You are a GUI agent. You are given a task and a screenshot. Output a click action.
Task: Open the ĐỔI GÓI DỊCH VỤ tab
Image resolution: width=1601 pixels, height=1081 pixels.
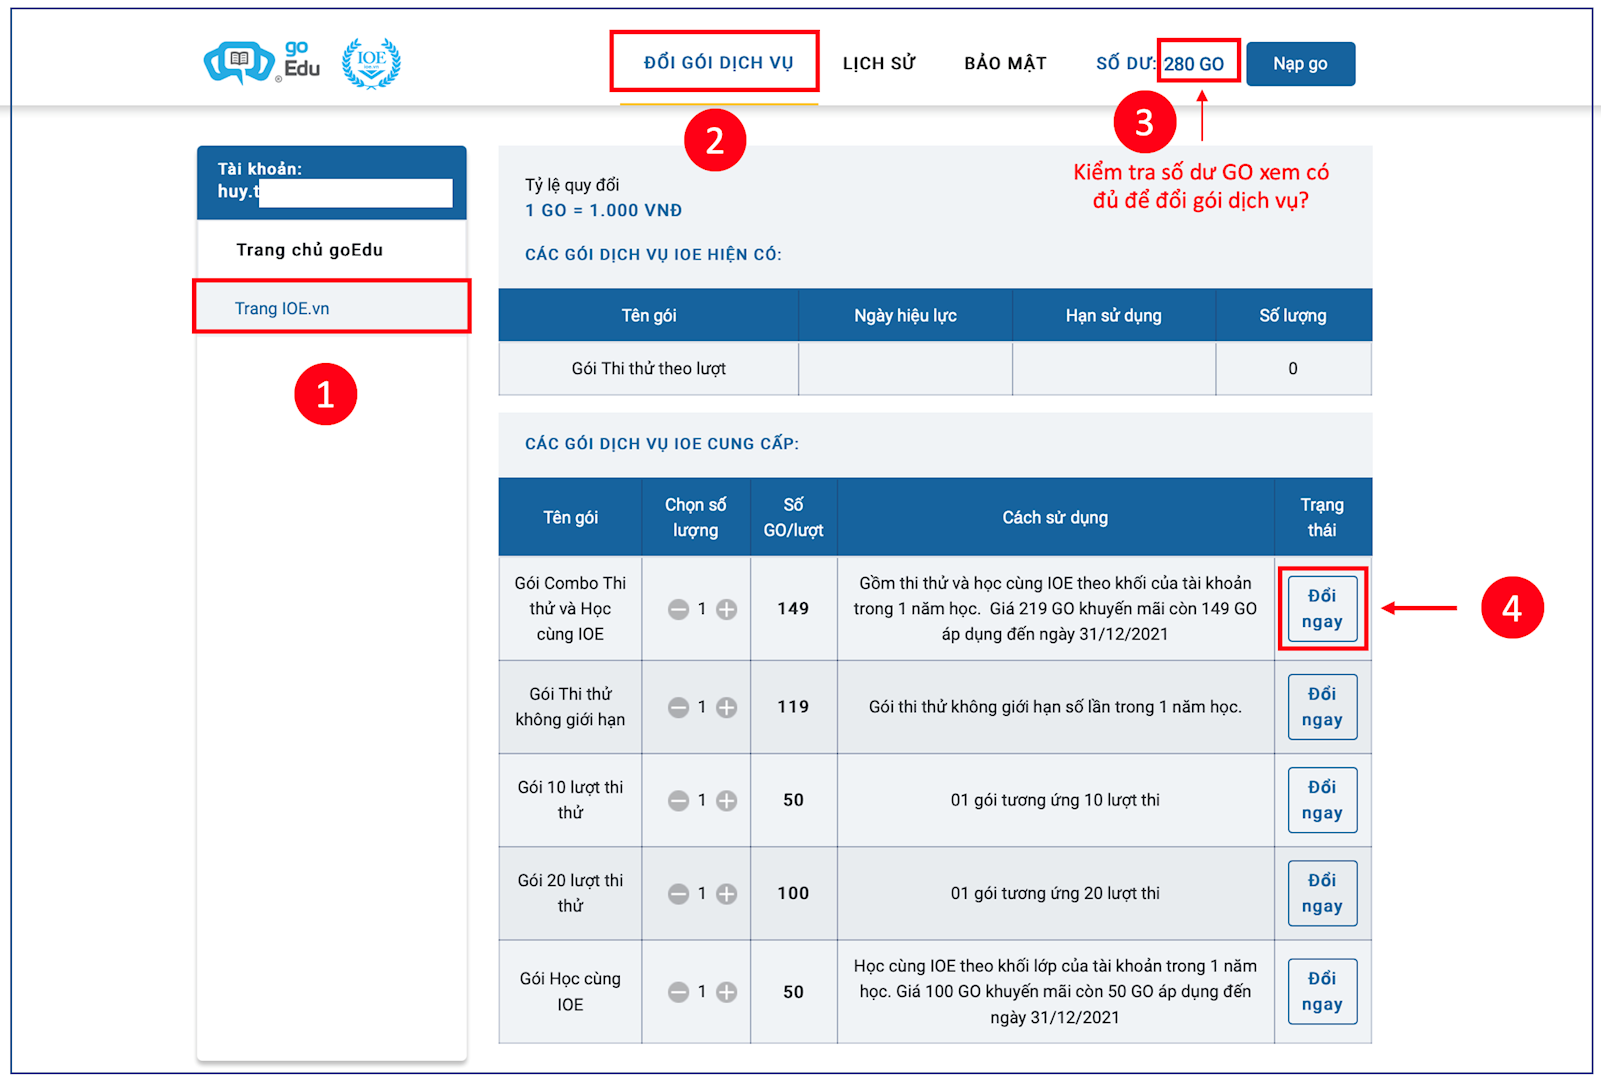[718, 63]
